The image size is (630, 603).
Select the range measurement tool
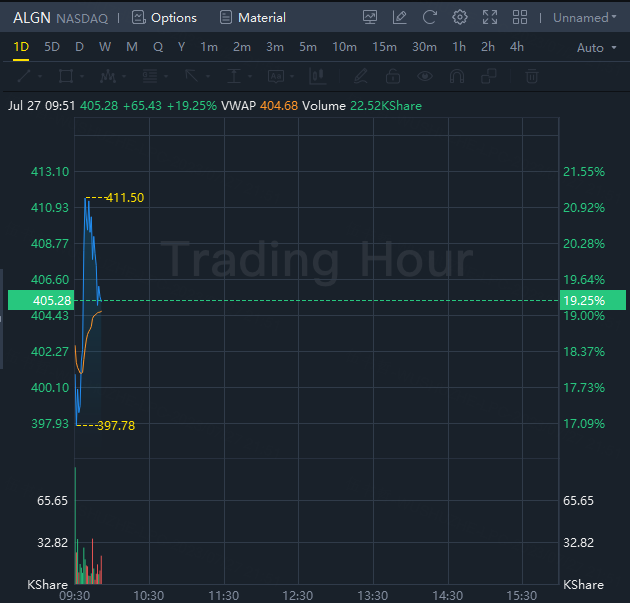coord(234,76)
